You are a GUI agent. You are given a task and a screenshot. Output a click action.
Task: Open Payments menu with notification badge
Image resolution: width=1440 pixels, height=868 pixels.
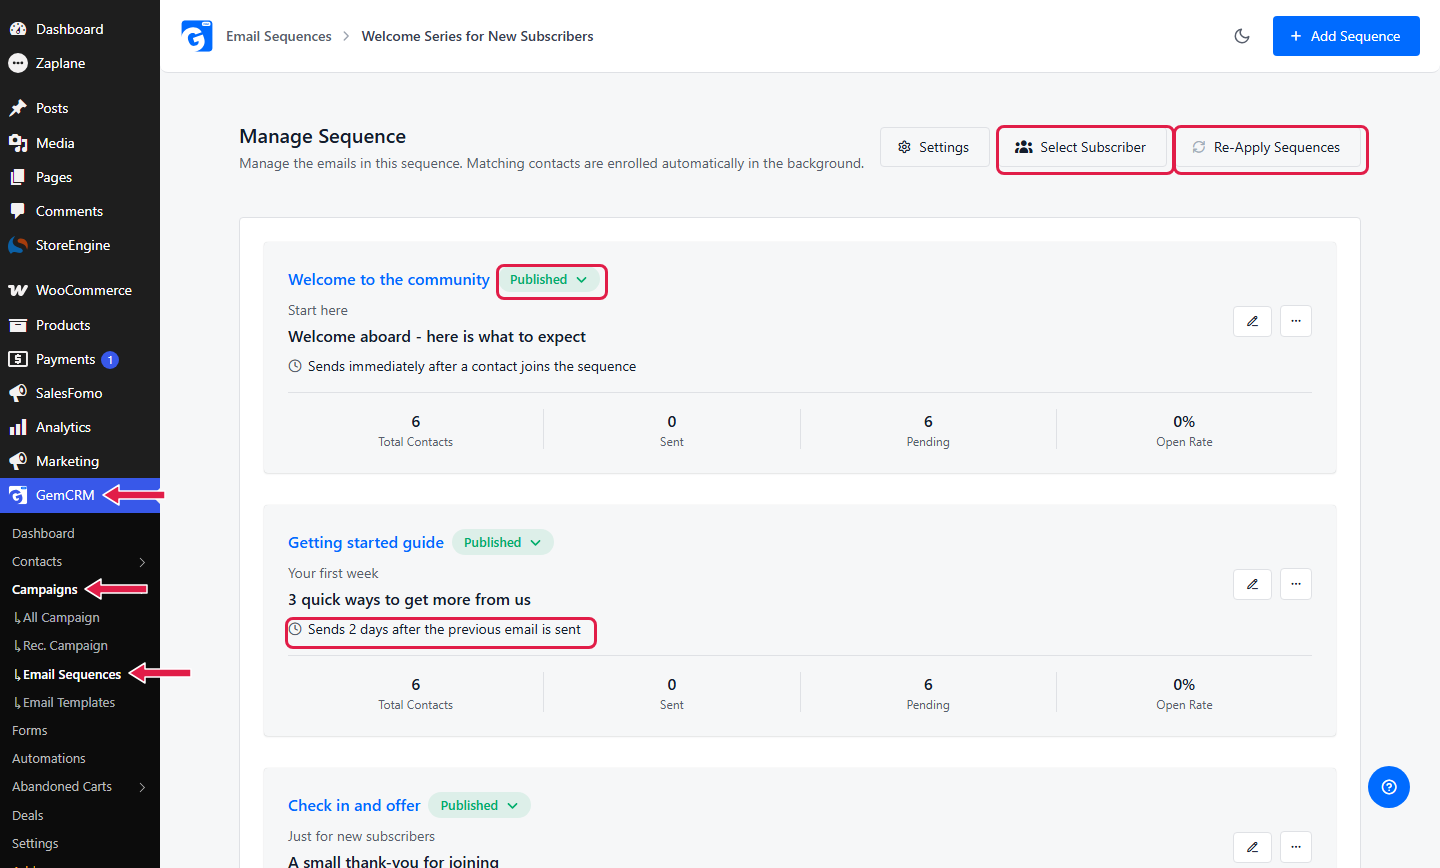point(80,359)
